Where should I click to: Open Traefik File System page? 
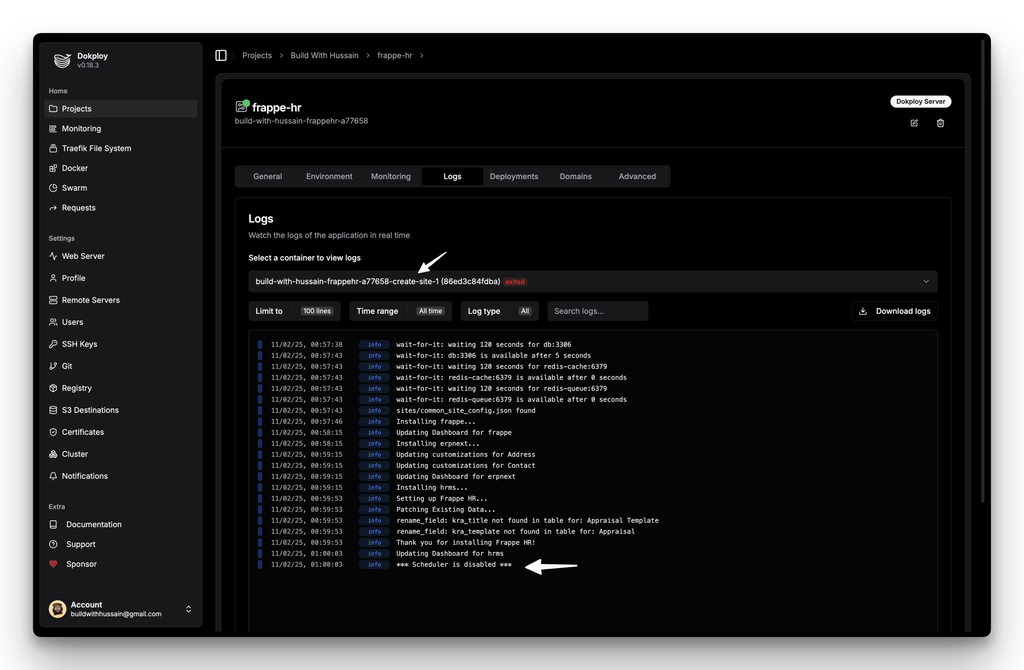(x=96, y=148)
